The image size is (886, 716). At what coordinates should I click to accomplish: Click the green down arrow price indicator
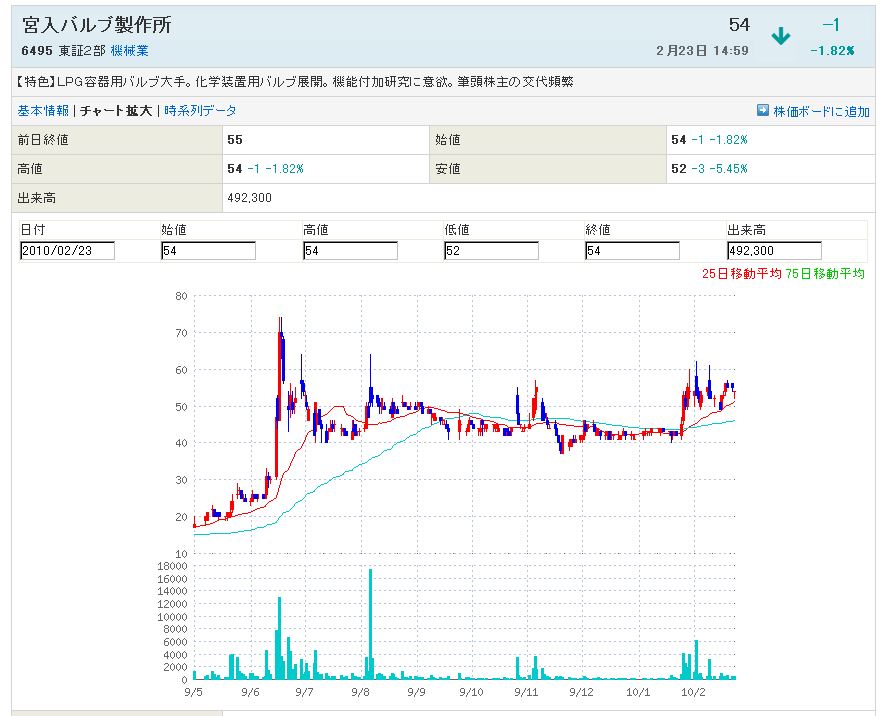coord(781,37)
